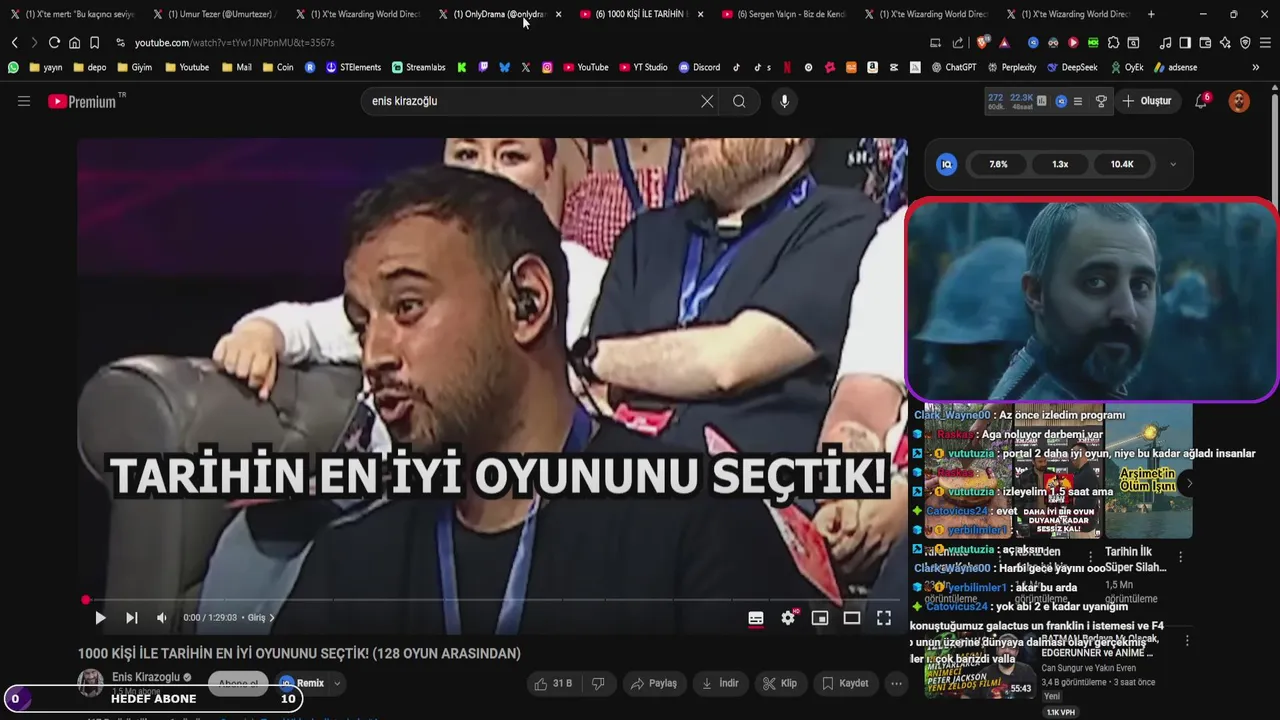
Task: Run search with magnifier button
Action: pos(739,101)
